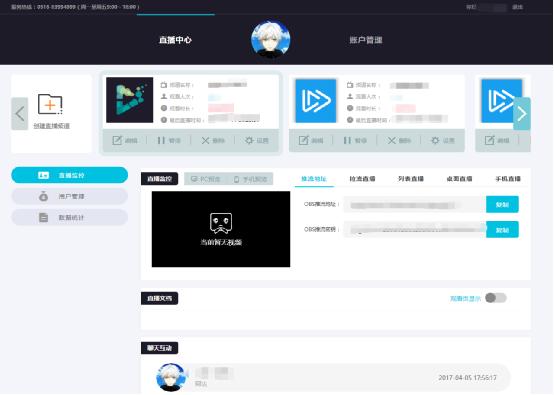Select the 推流地址 tab
The width and height of the screenshot is (554, 395).
(x=314, y=179)
